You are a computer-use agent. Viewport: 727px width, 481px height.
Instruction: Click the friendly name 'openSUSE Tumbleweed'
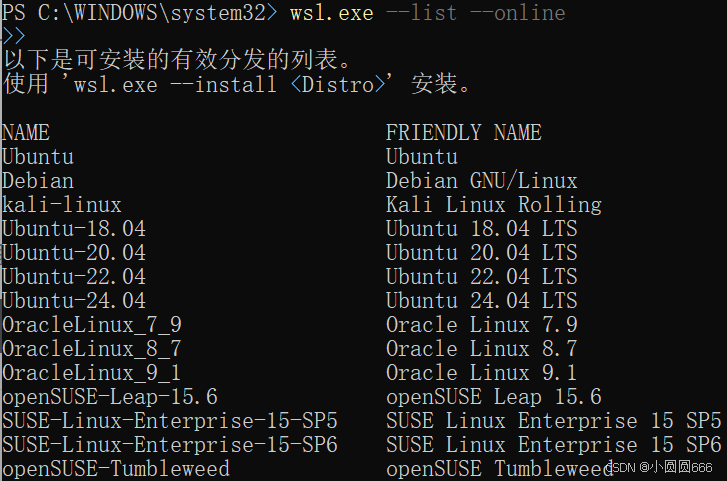[x=500, y=469]
